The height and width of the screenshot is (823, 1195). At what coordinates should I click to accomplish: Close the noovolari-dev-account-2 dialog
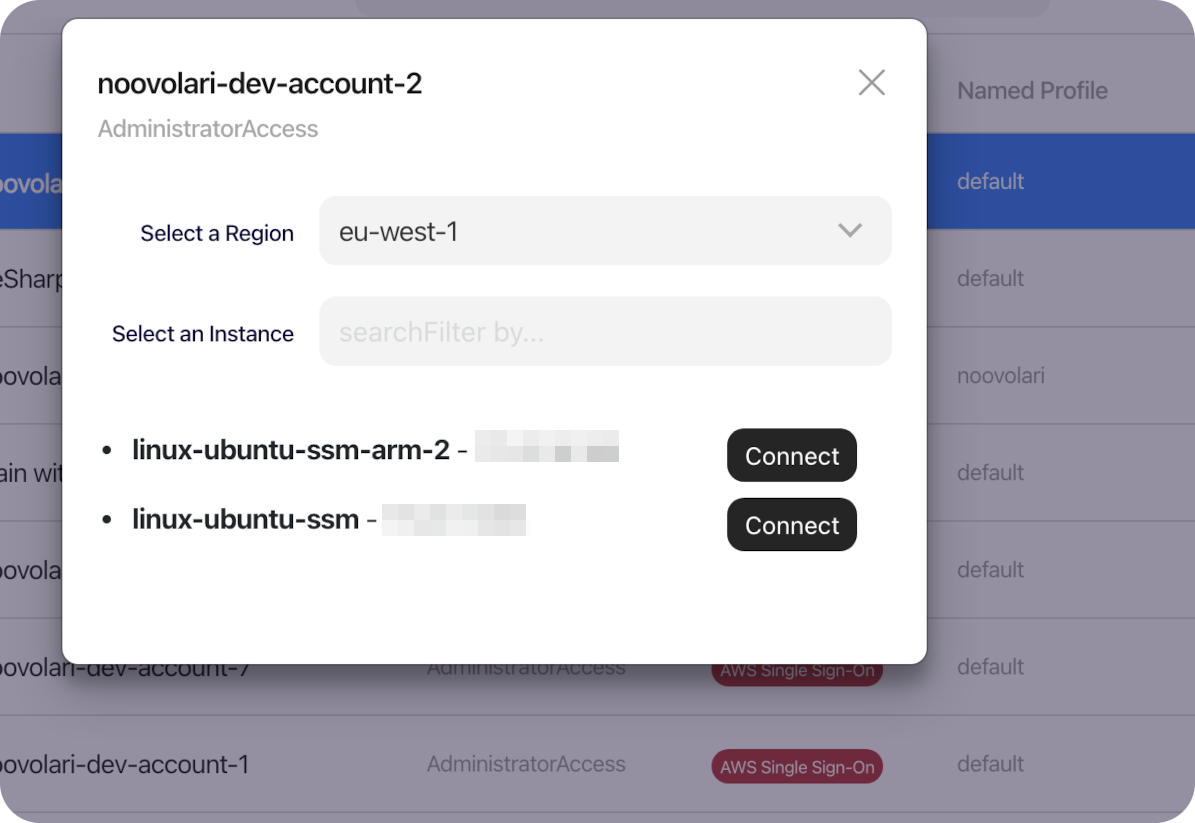871,82
